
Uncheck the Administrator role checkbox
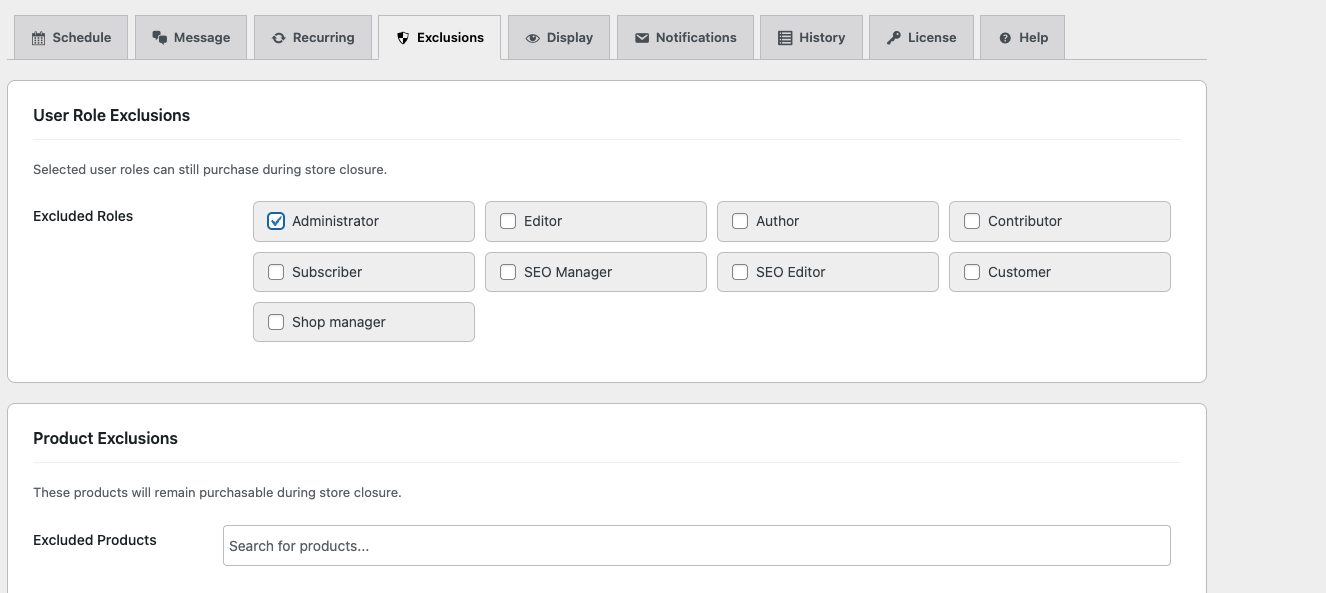click(x=276, y=221)
